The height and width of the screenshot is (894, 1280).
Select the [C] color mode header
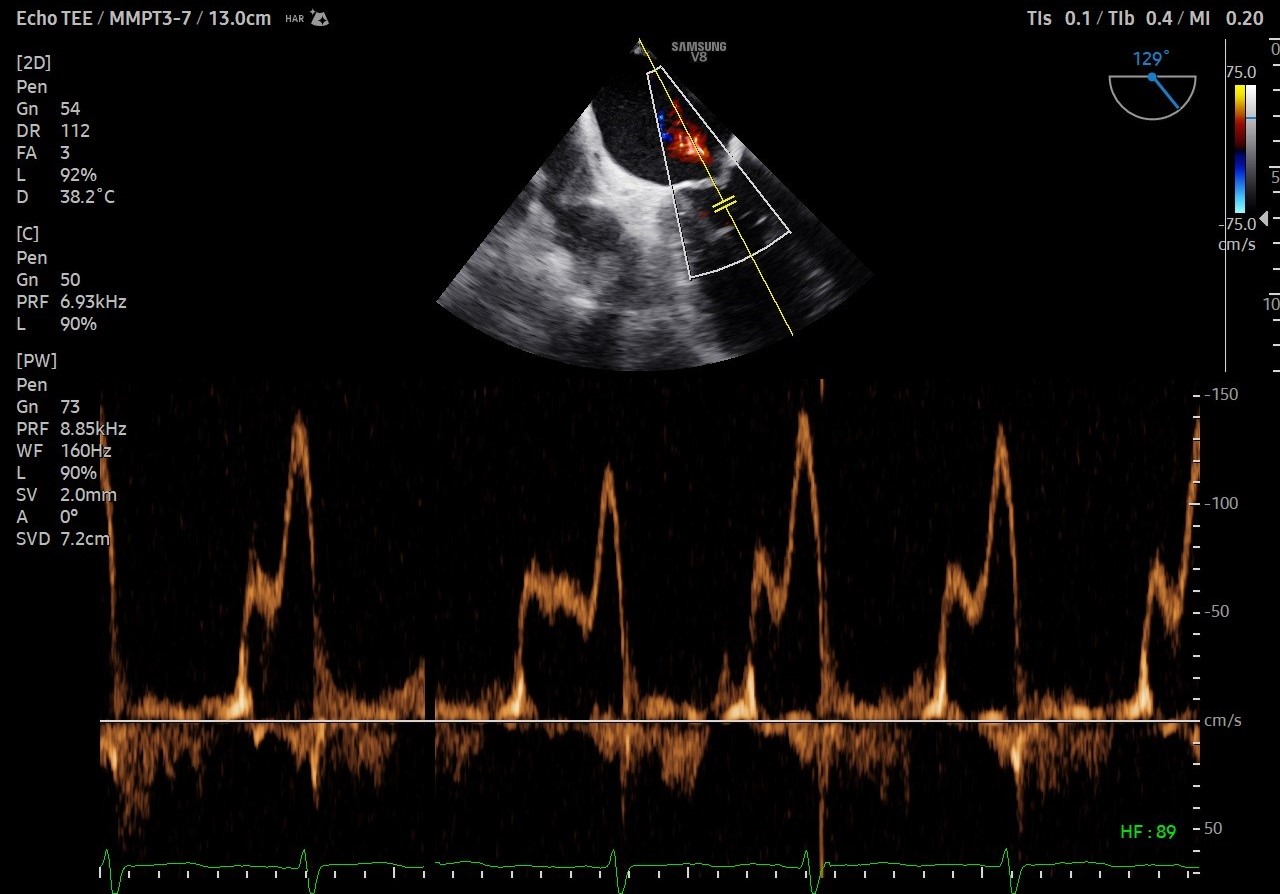[x=28, y=234]
